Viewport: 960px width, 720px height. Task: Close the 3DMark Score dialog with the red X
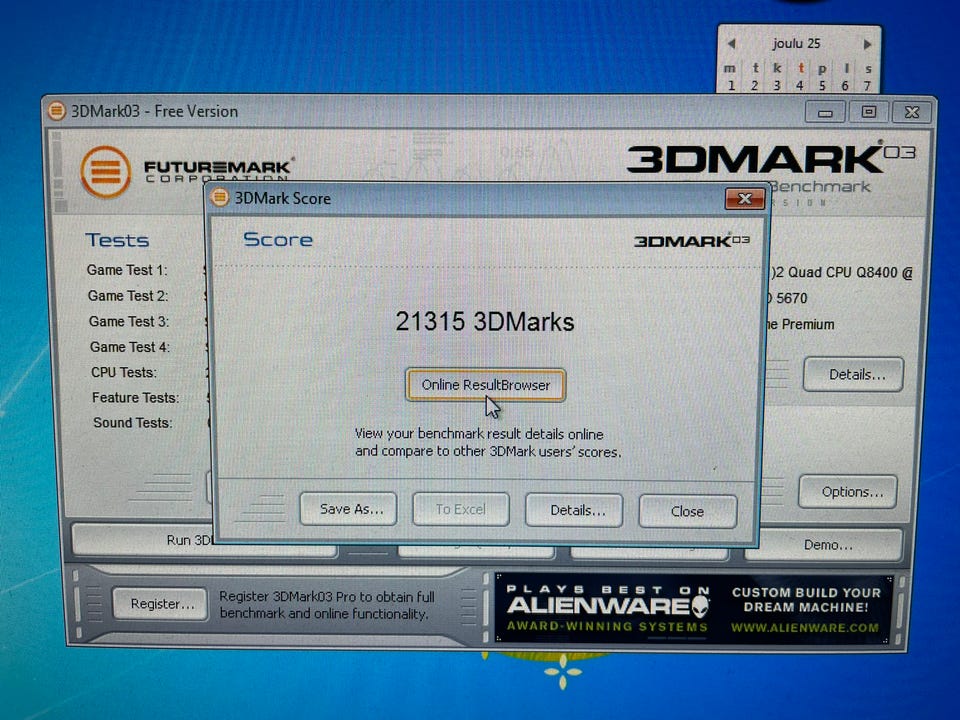pos(744,198)
